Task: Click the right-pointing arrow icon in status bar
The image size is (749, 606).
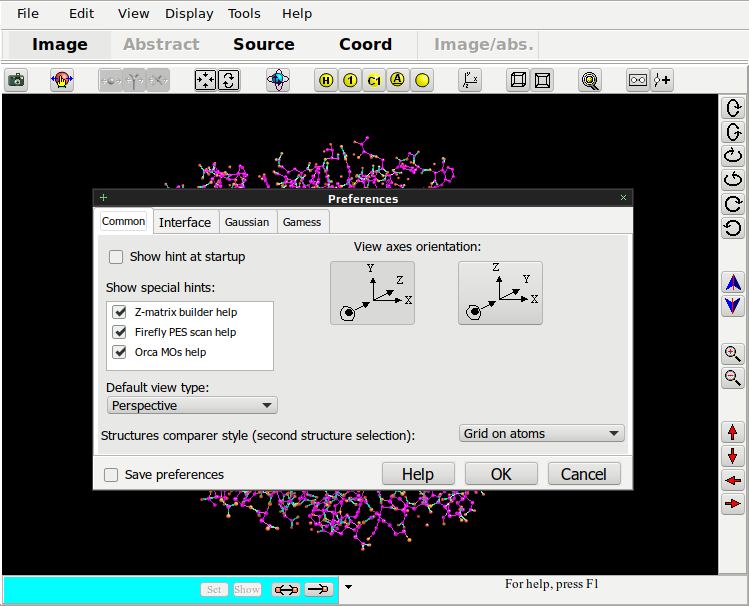Action: tap(319, 590)
